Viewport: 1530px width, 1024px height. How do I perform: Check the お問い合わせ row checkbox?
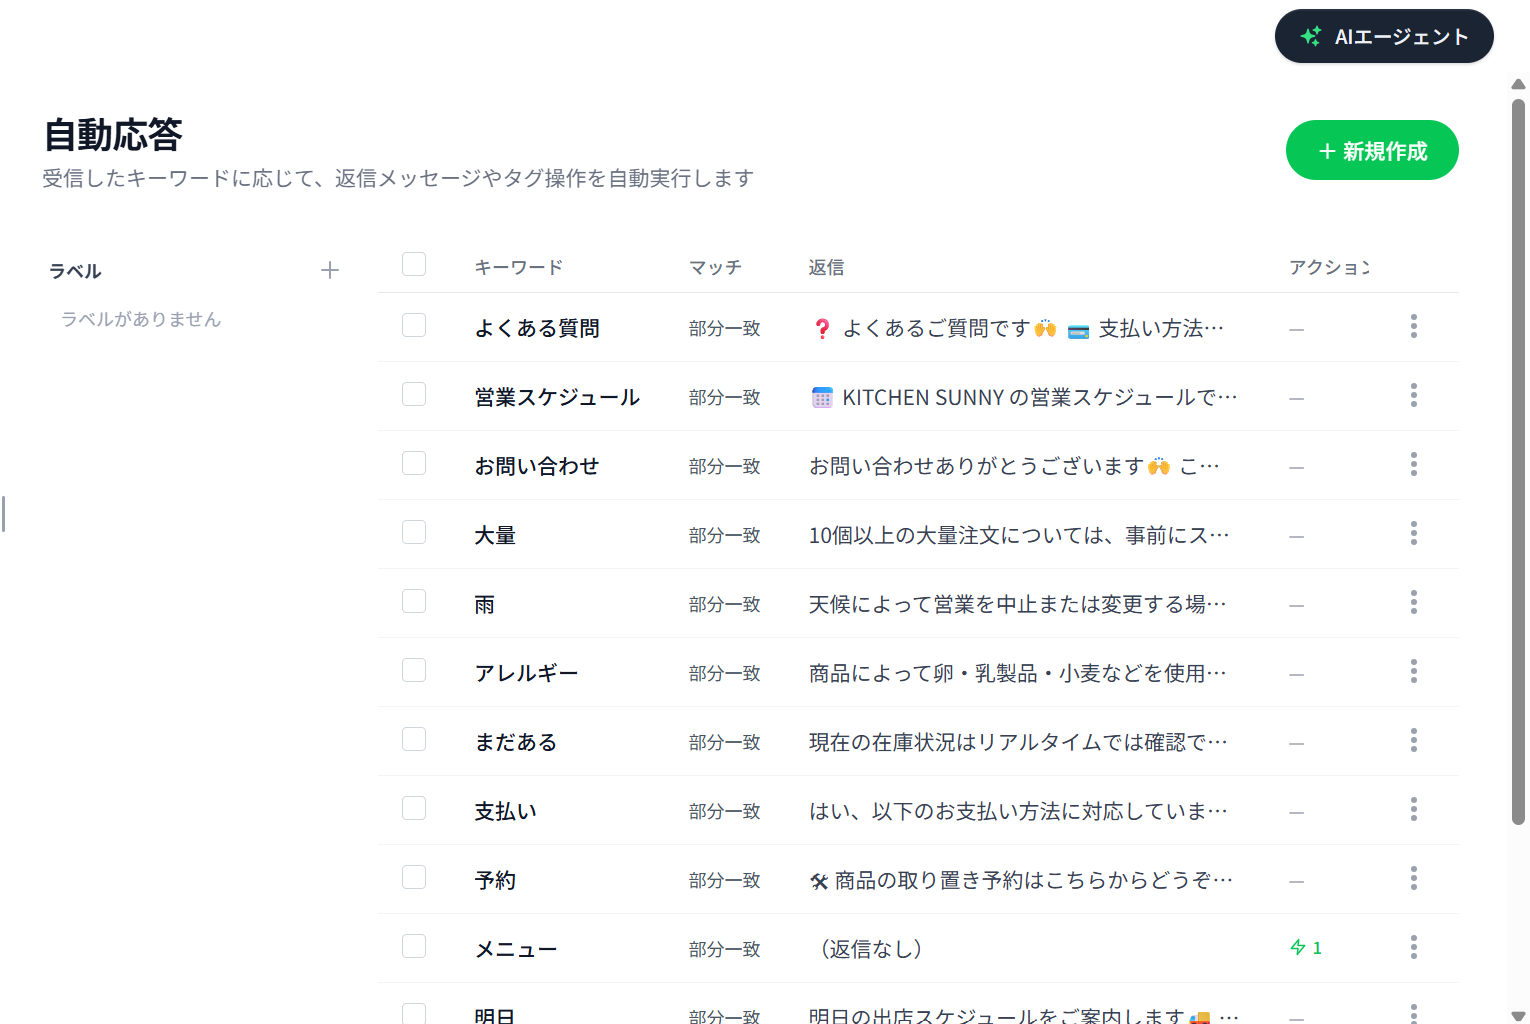coord(414,463)
